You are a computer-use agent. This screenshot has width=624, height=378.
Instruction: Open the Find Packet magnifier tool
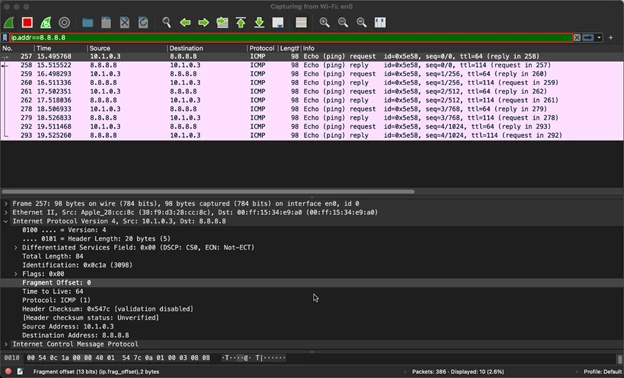(166, 22)
